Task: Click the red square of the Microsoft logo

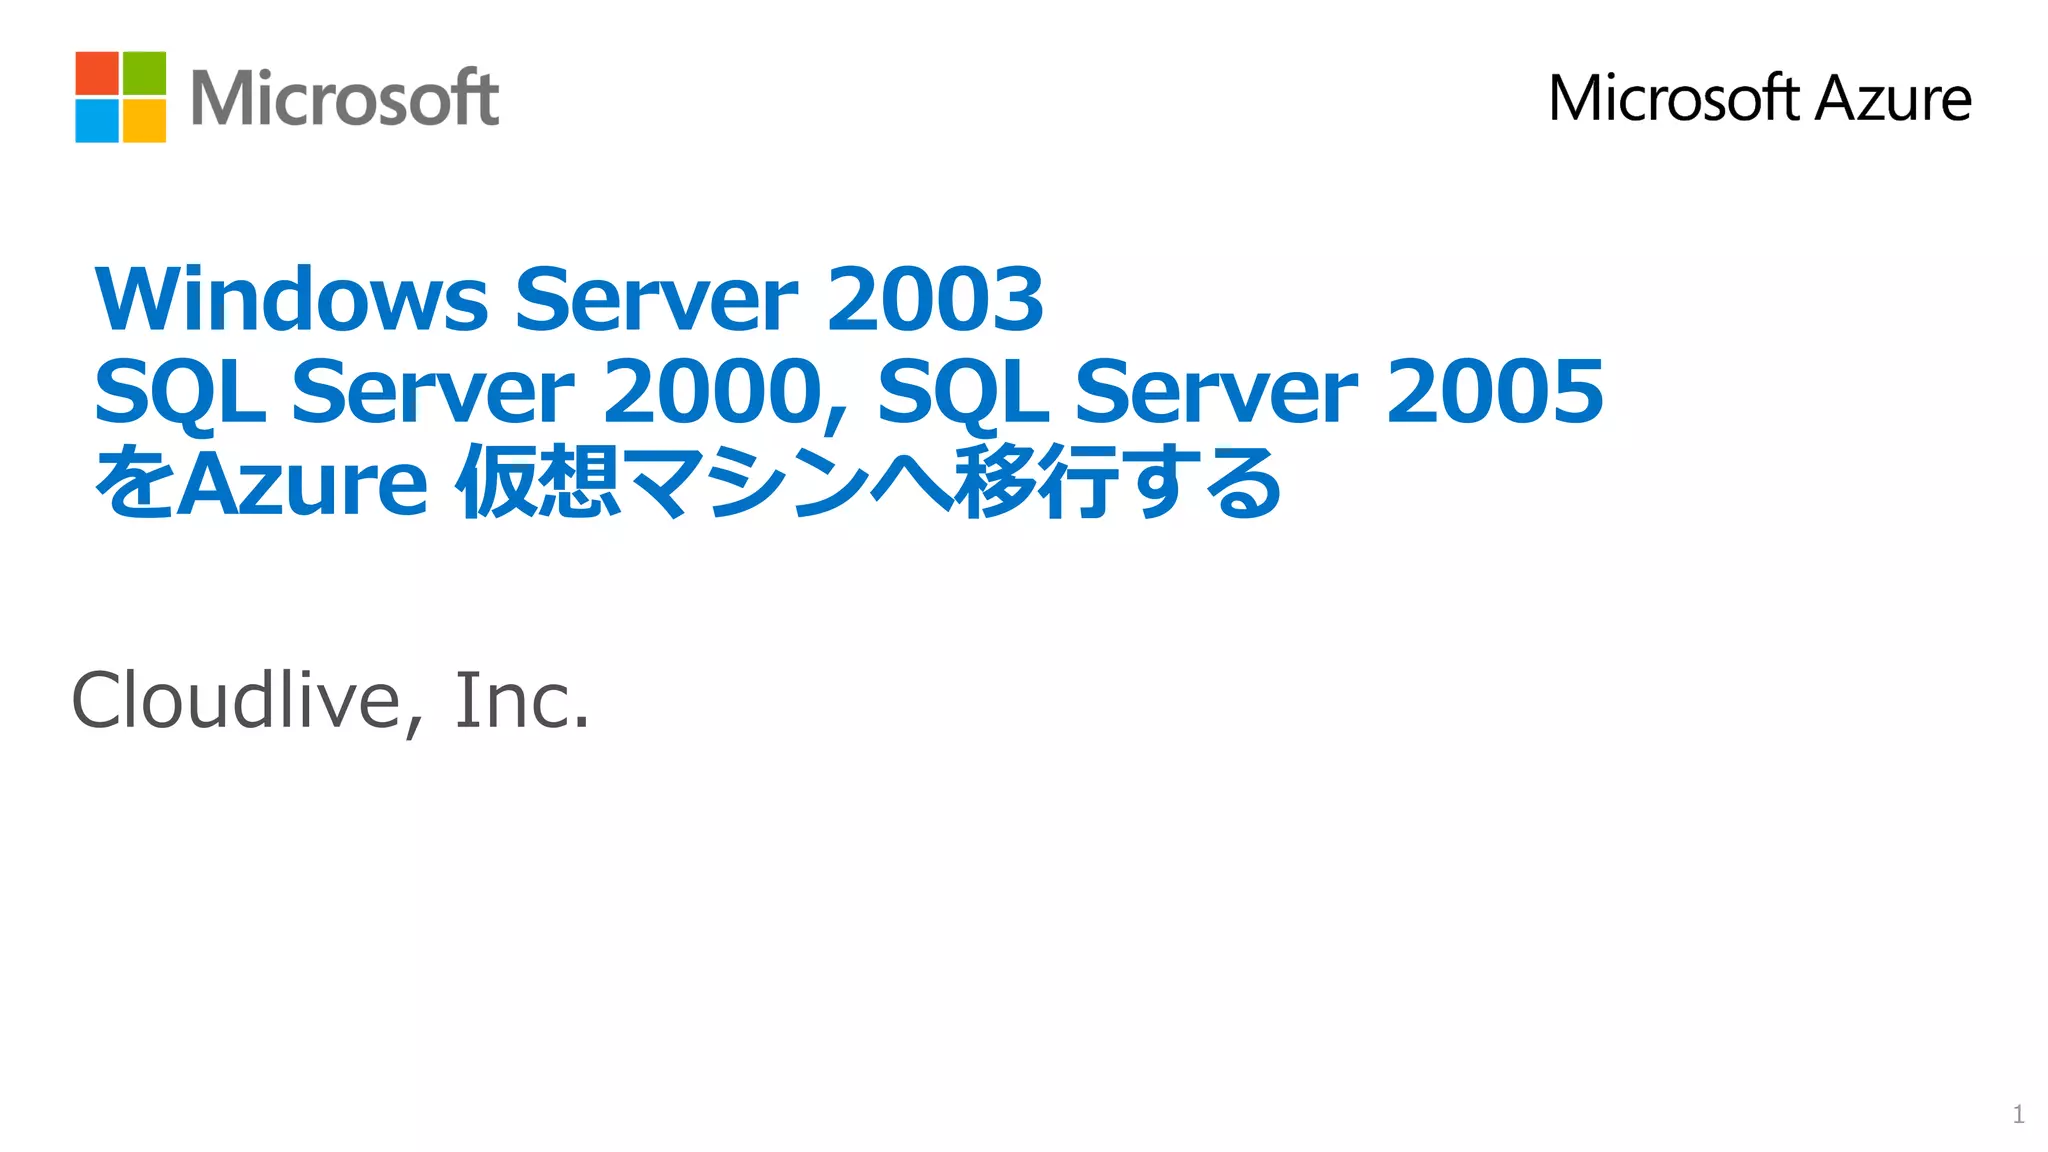Action: click(97, 73)
